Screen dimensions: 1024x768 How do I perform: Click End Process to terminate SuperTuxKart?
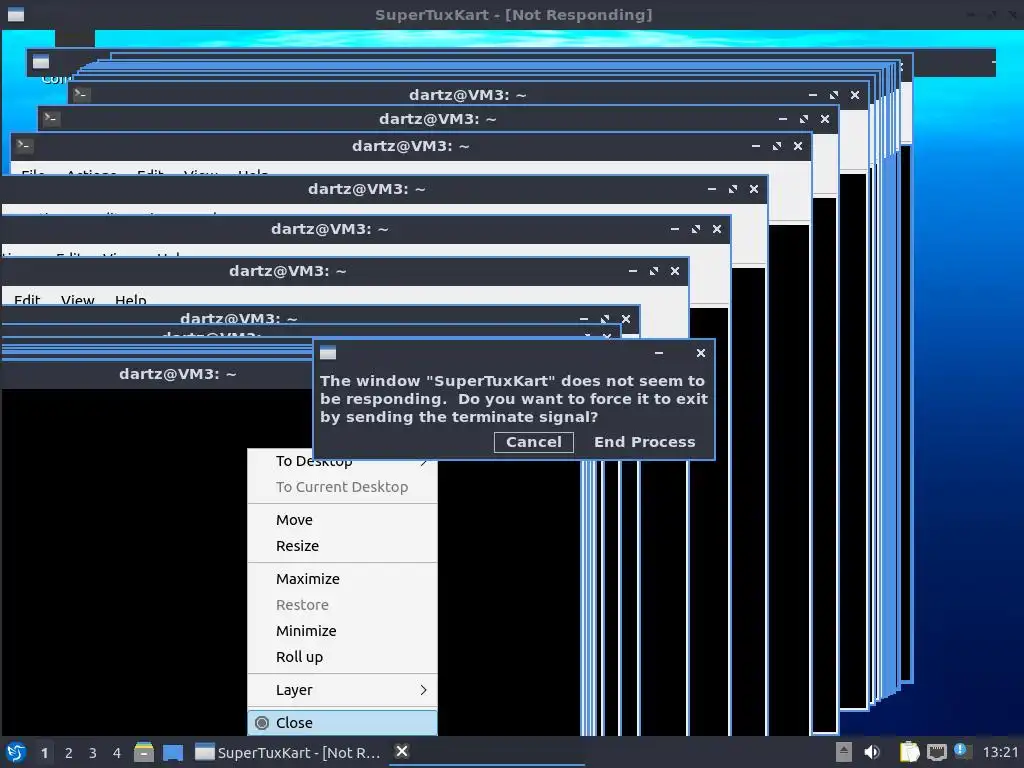pos(645,442)
